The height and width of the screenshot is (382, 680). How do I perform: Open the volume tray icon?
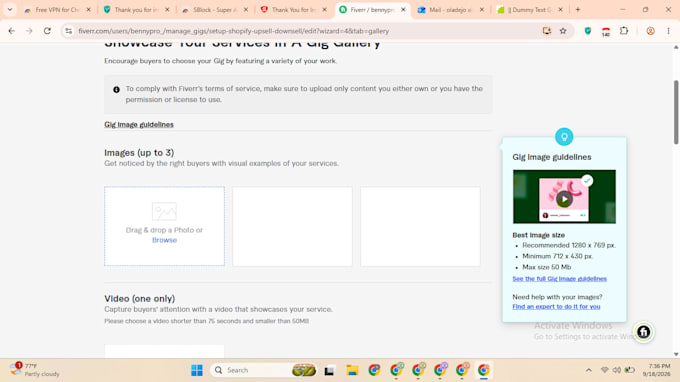coord(617,370)
